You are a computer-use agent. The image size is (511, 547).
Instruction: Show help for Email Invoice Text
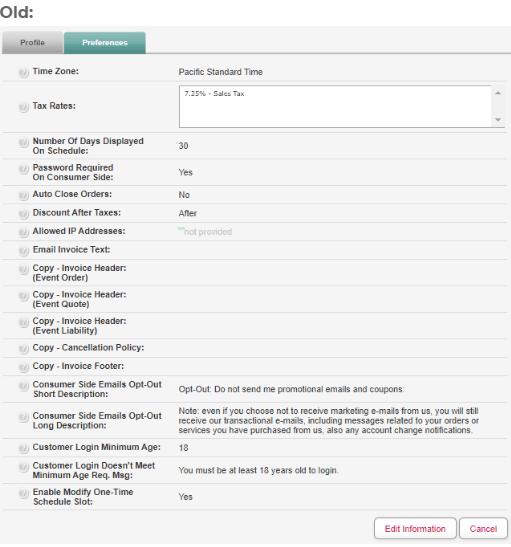(x=23, y=250)
